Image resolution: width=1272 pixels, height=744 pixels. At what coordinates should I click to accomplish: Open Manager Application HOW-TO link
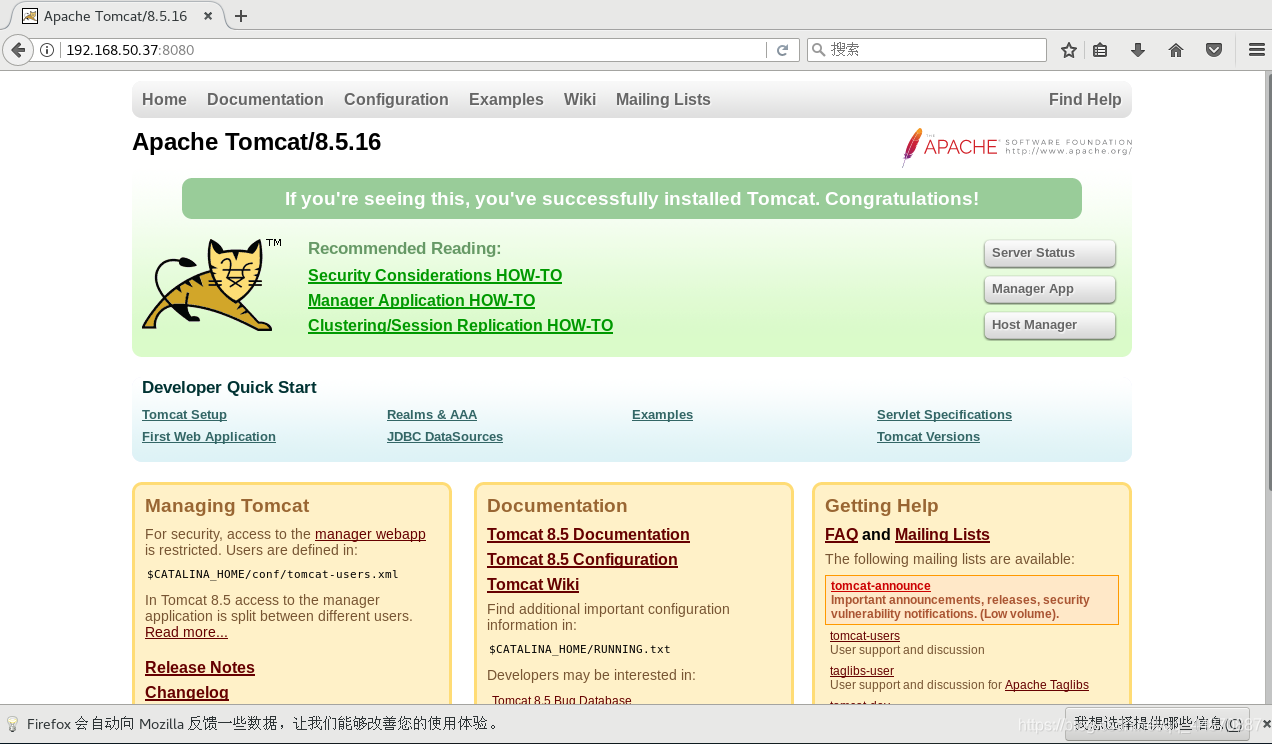pos(421,300)
